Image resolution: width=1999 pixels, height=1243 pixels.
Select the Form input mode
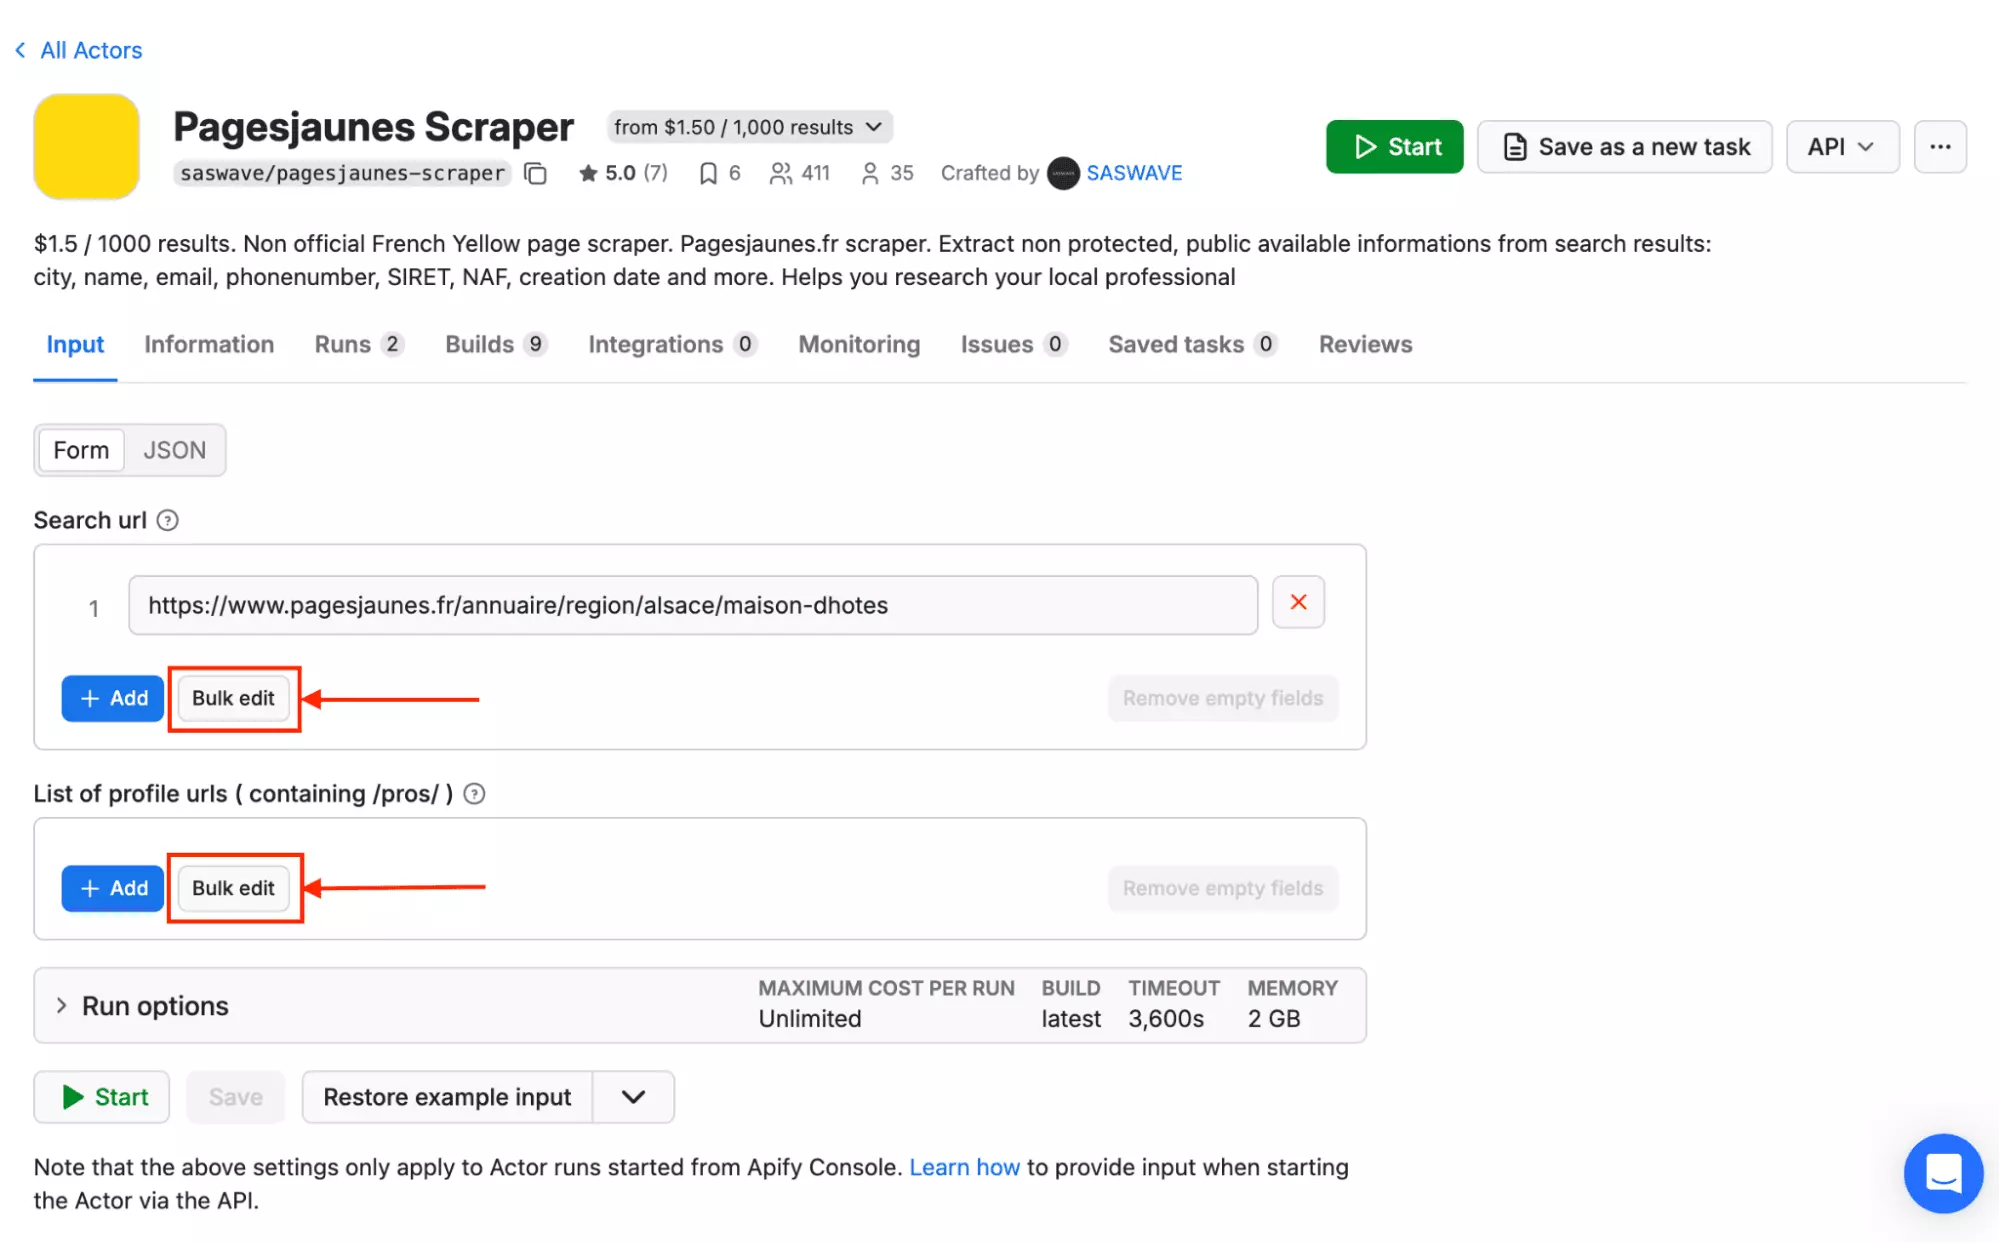(81, 450)
